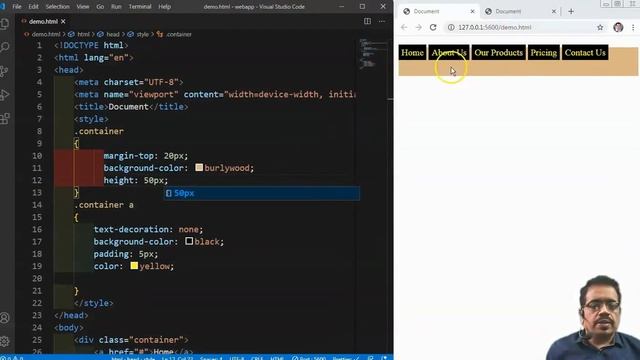Screen dimensions: 640x360
Task: Click 'text-decoration: none;' in the editor
Action: [x=148, y=229]
